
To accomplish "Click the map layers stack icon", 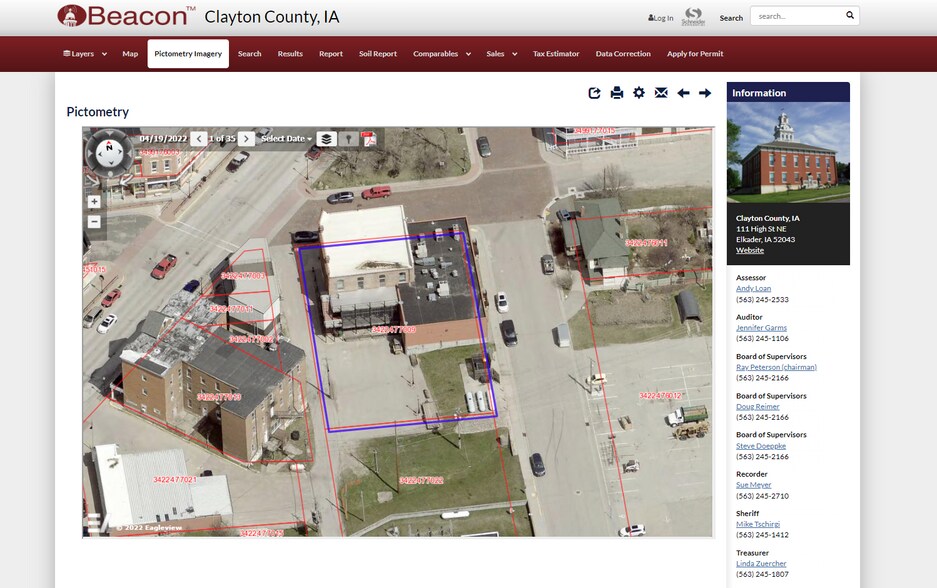I will pyautogui.click(x=326, y=139).
